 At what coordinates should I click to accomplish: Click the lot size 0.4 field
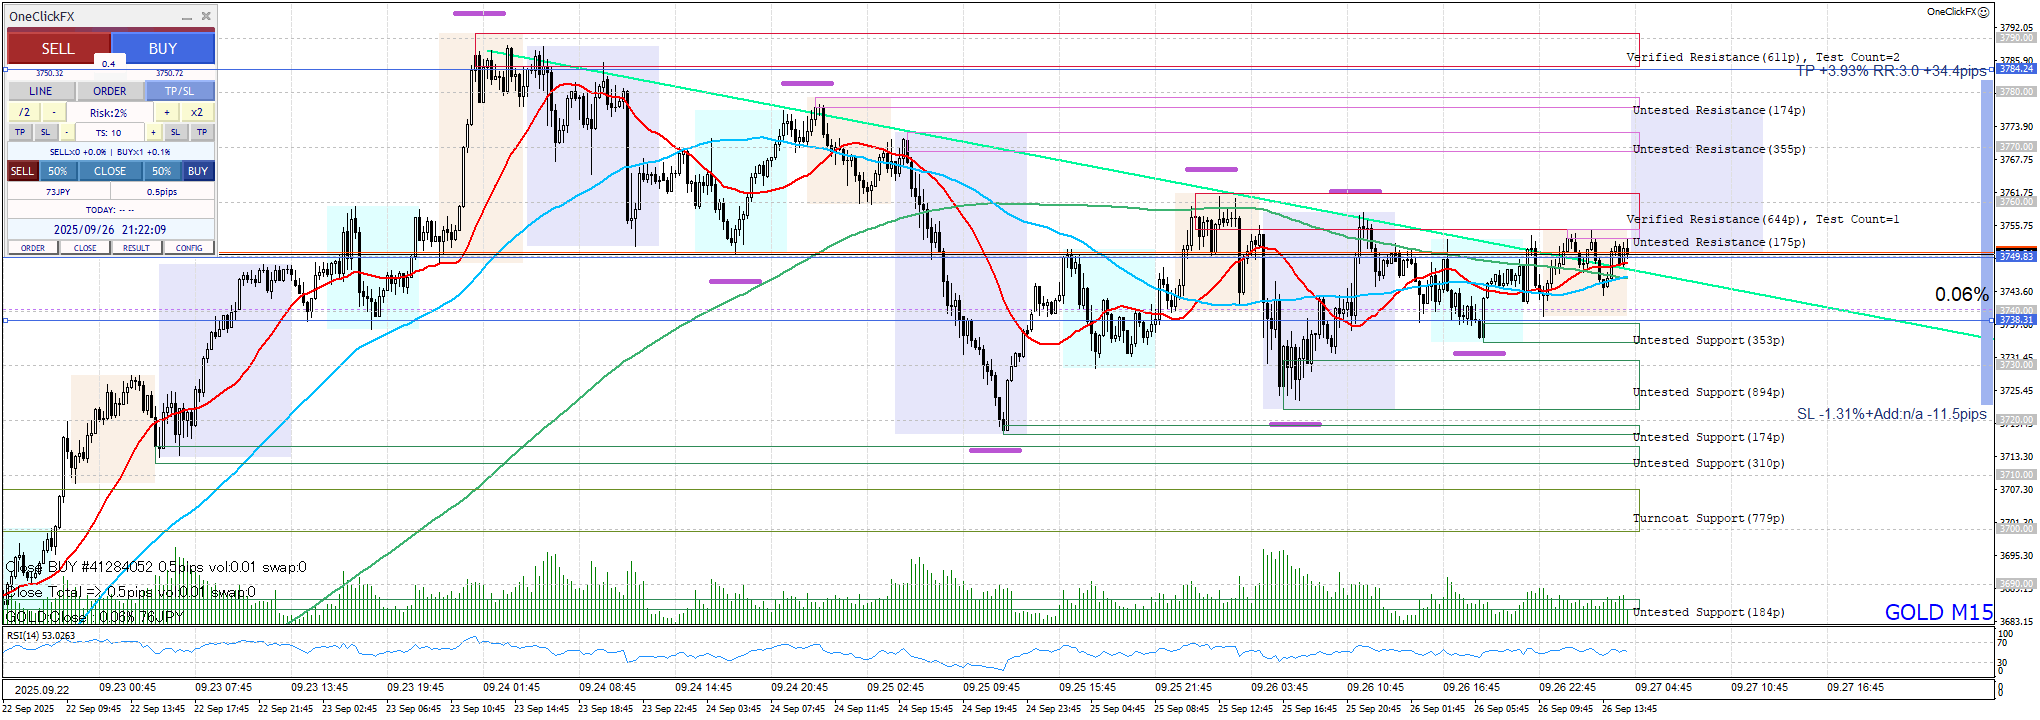pyautogui.click(x=109, y=63)
